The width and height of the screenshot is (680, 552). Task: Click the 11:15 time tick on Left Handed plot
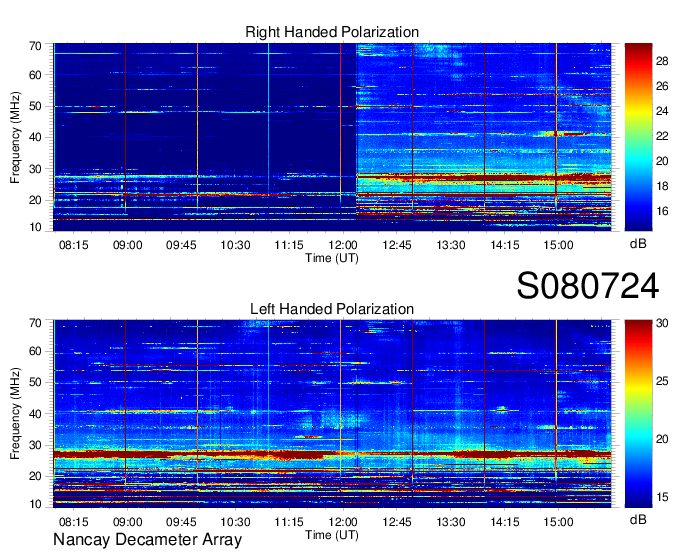click(x=289, y=522)
